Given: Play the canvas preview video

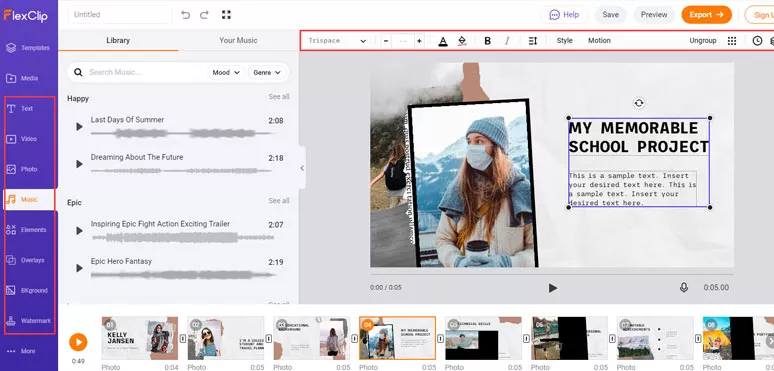Looking at the screenshot, I should coord(553,288).
